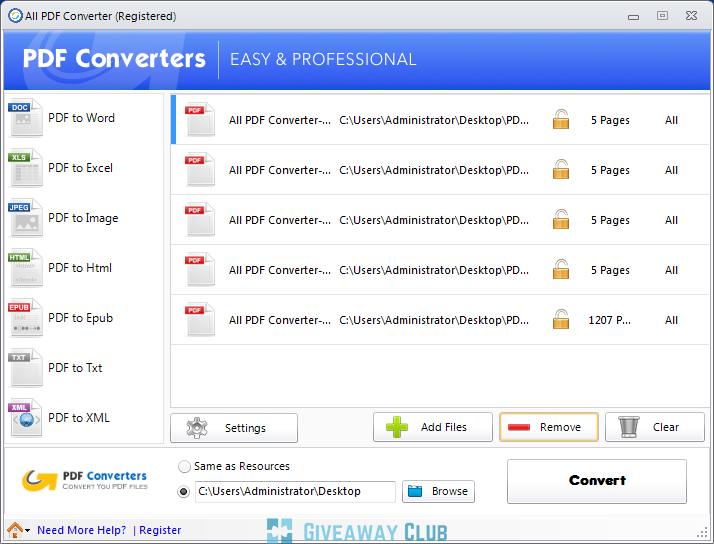
Task: Click '5 Pages' in the third row
Action: pos(610,220)
